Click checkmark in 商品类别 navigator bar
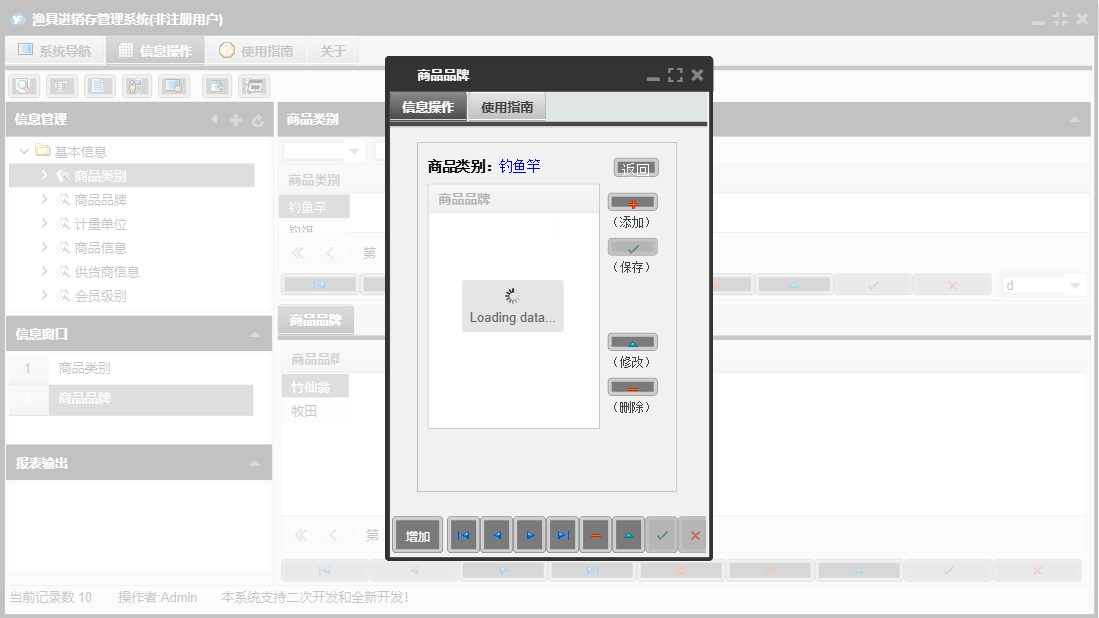Image resolution: width=1099 pixels, height=618 pixels. coord(873,285)
